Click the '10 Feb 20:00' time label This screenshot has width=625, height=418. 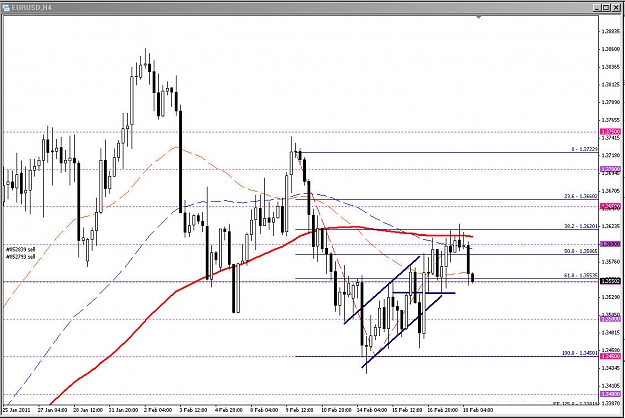click(x=336, y=410)
